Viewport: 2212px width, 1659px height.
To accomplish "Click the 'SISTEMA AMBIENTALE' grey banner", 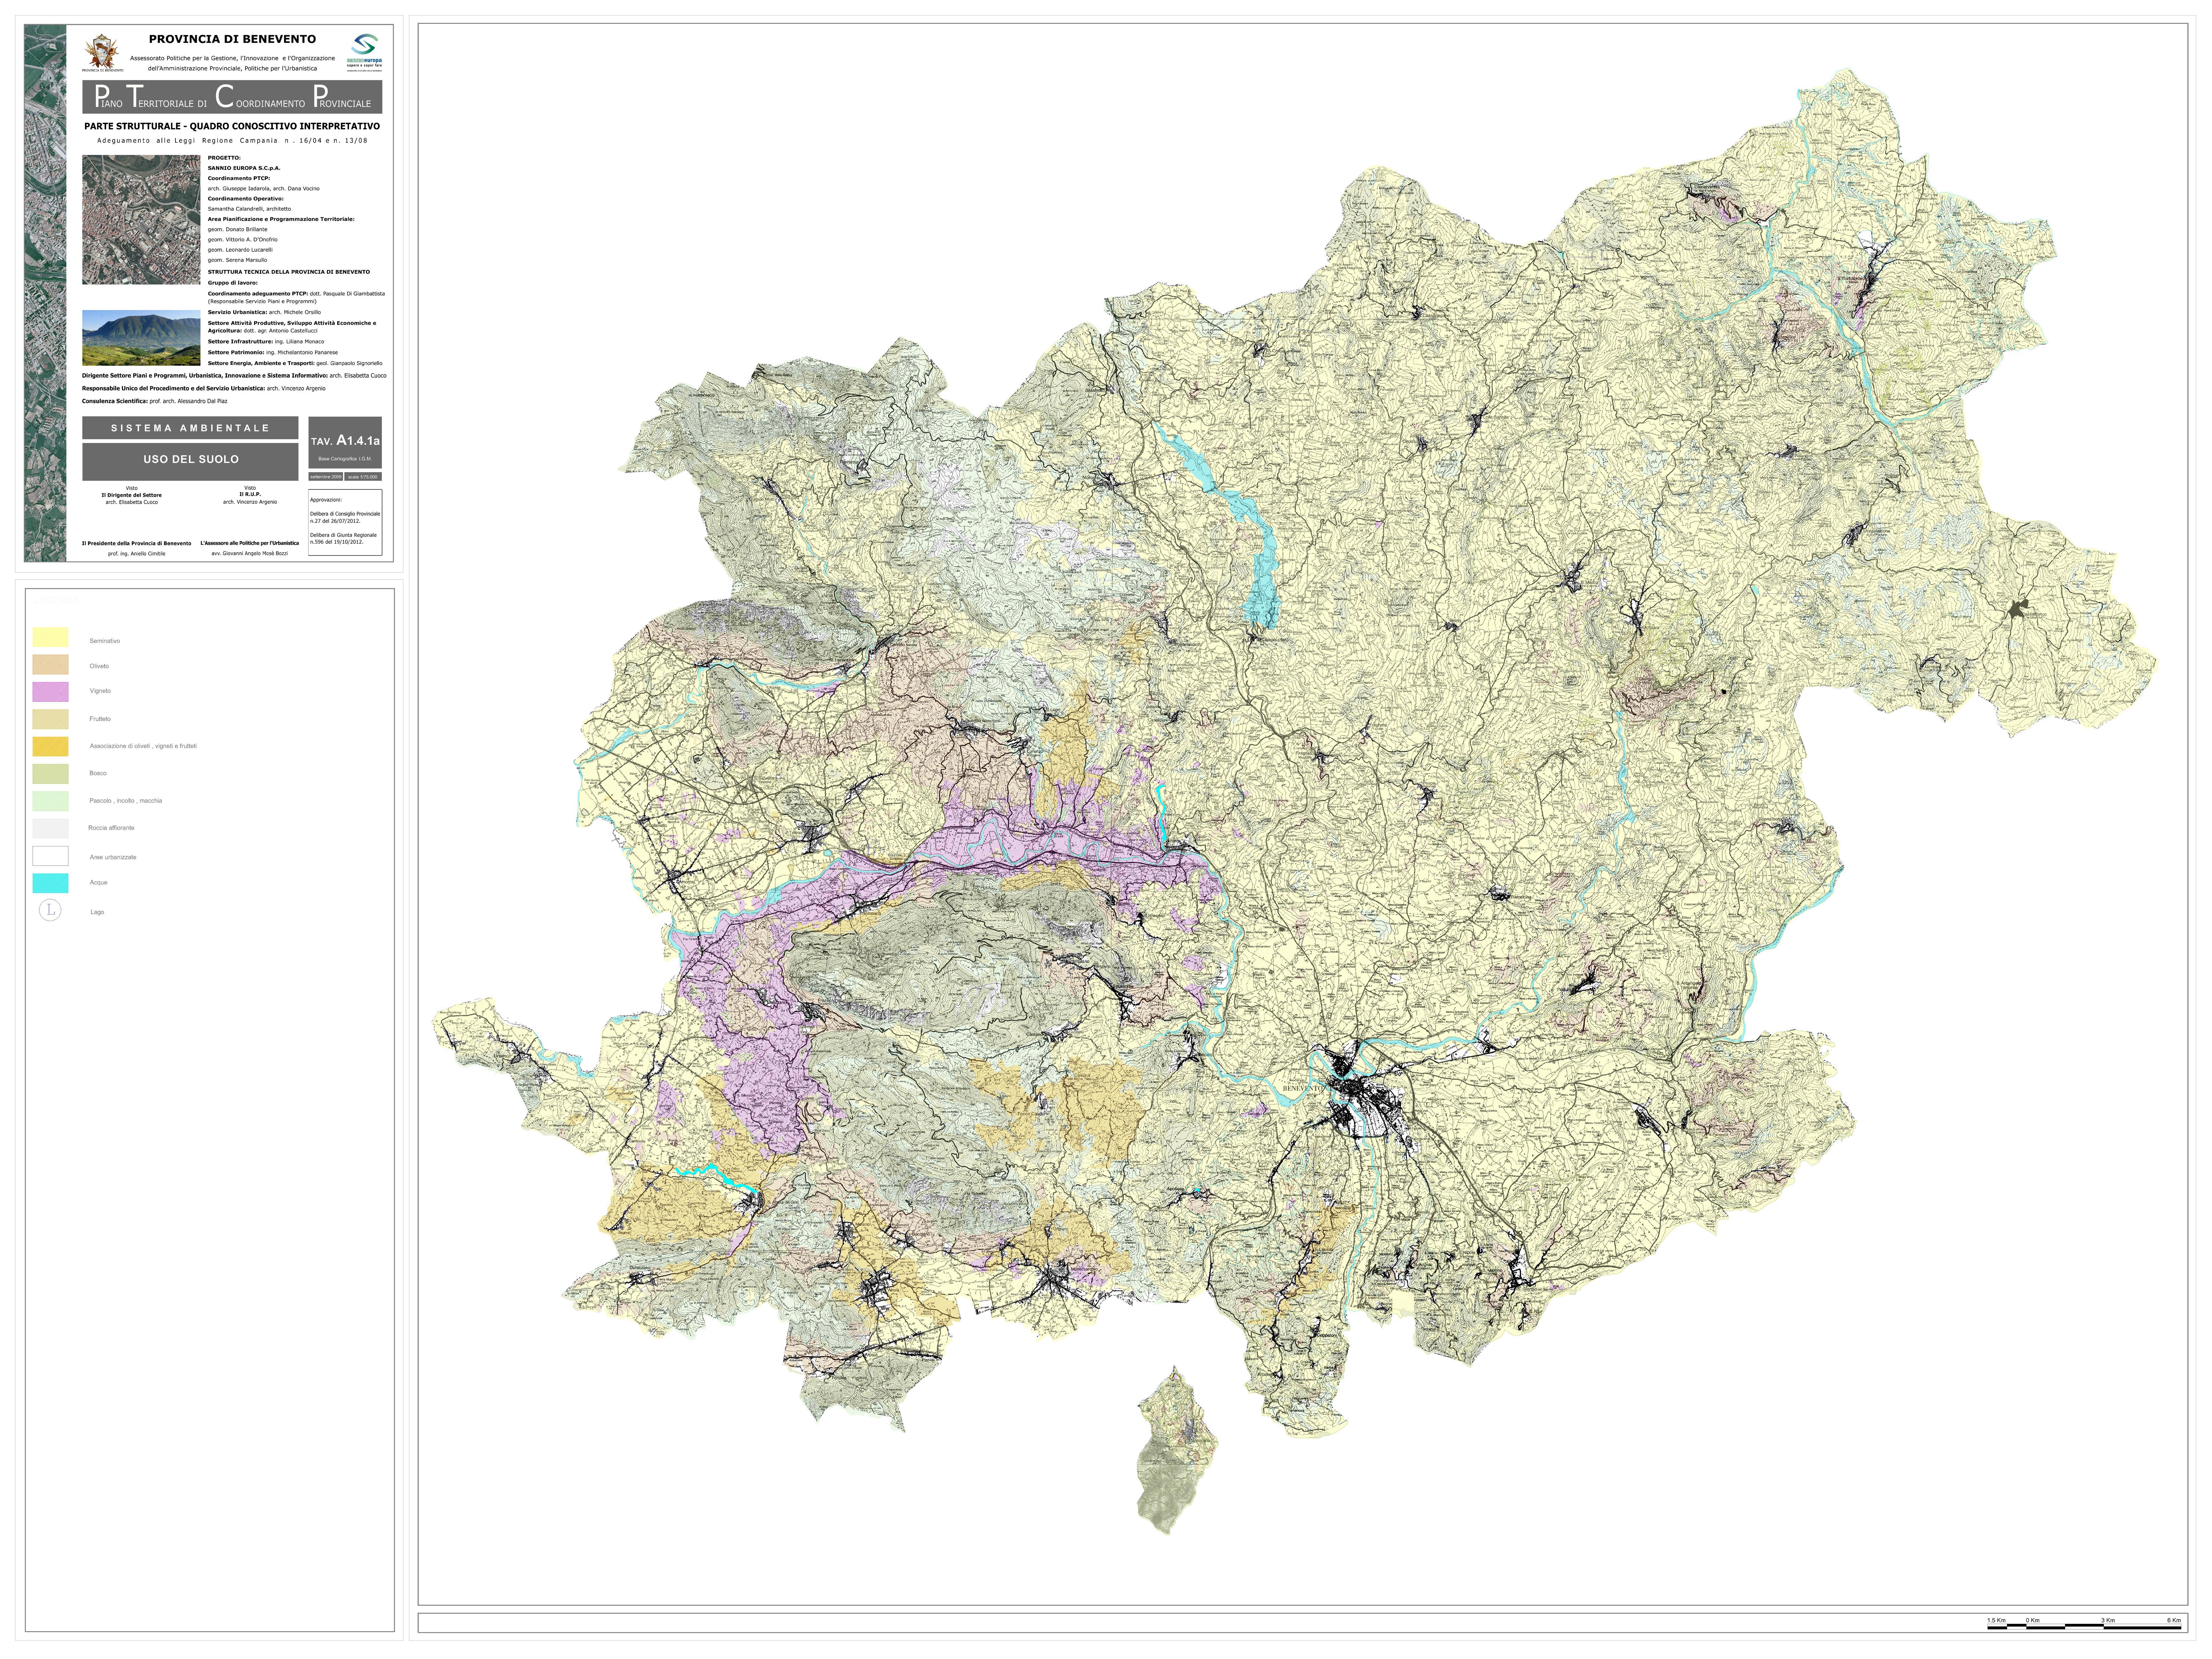I will pos(190,428).
